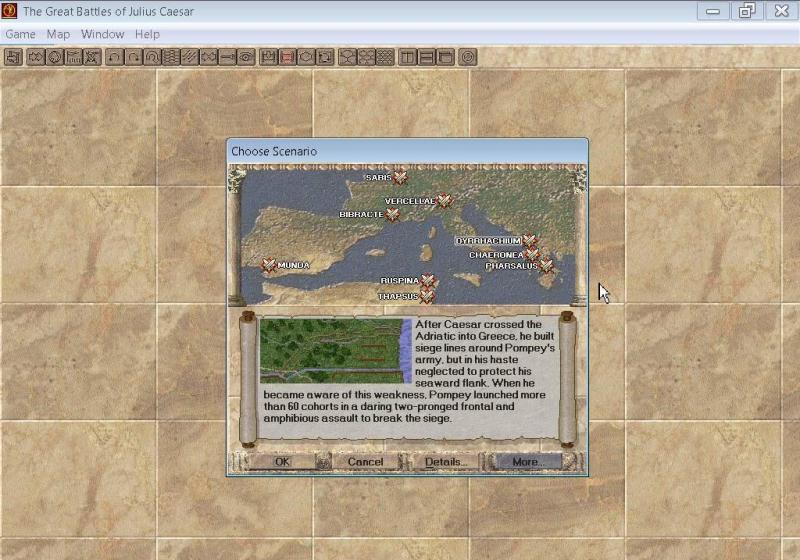Viewport: 800px width, 560px height.
Task: Choose the Bibracte crossed-swords marker
Action: (393, 214)
